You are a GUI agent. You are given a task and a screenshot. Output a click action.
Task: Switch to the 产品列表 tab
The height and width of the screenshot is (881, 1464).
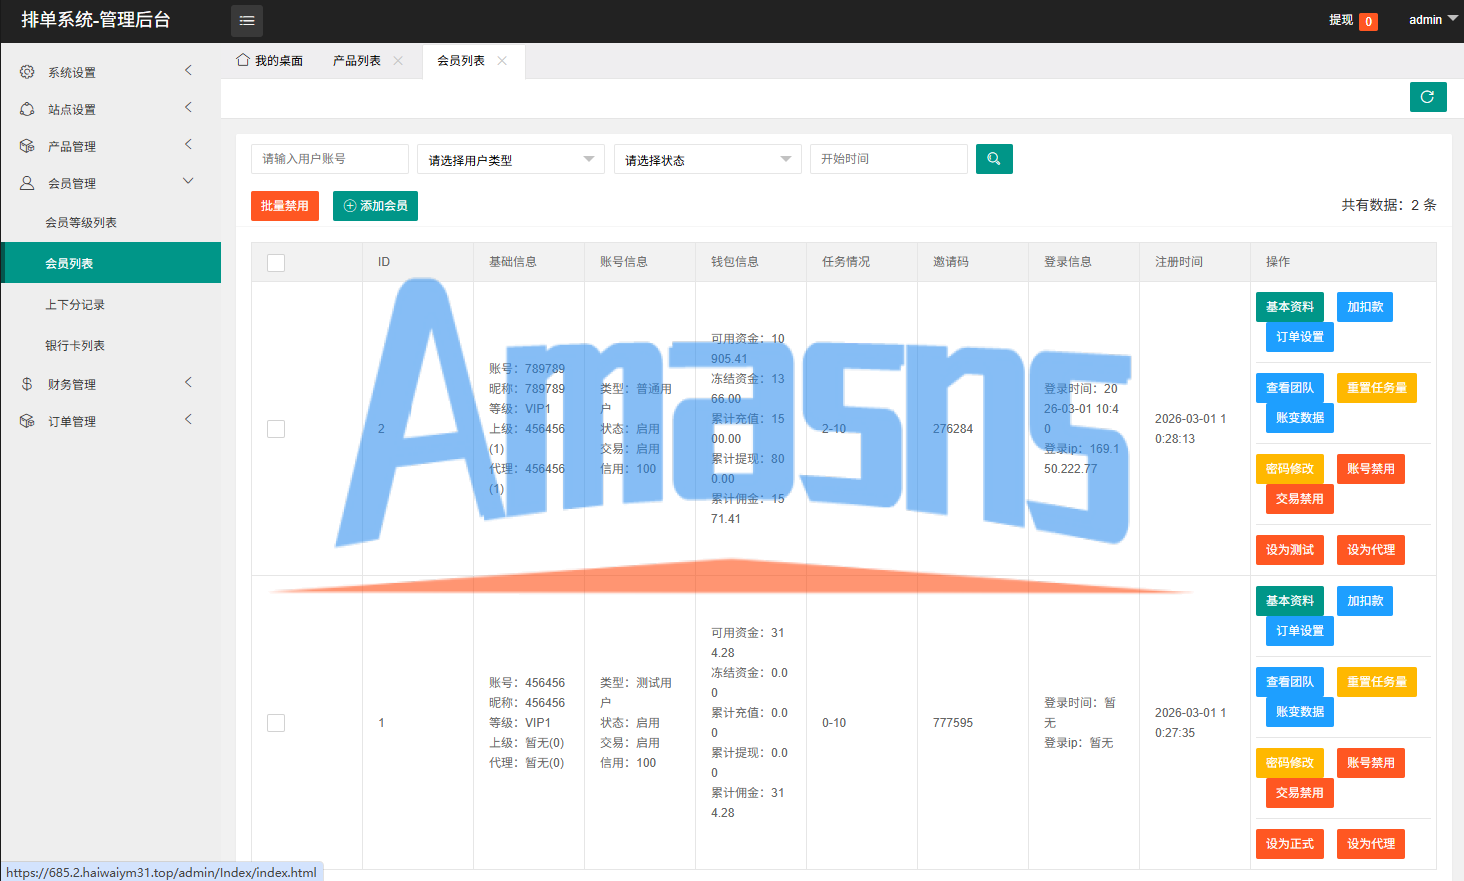tap(357, 61)
